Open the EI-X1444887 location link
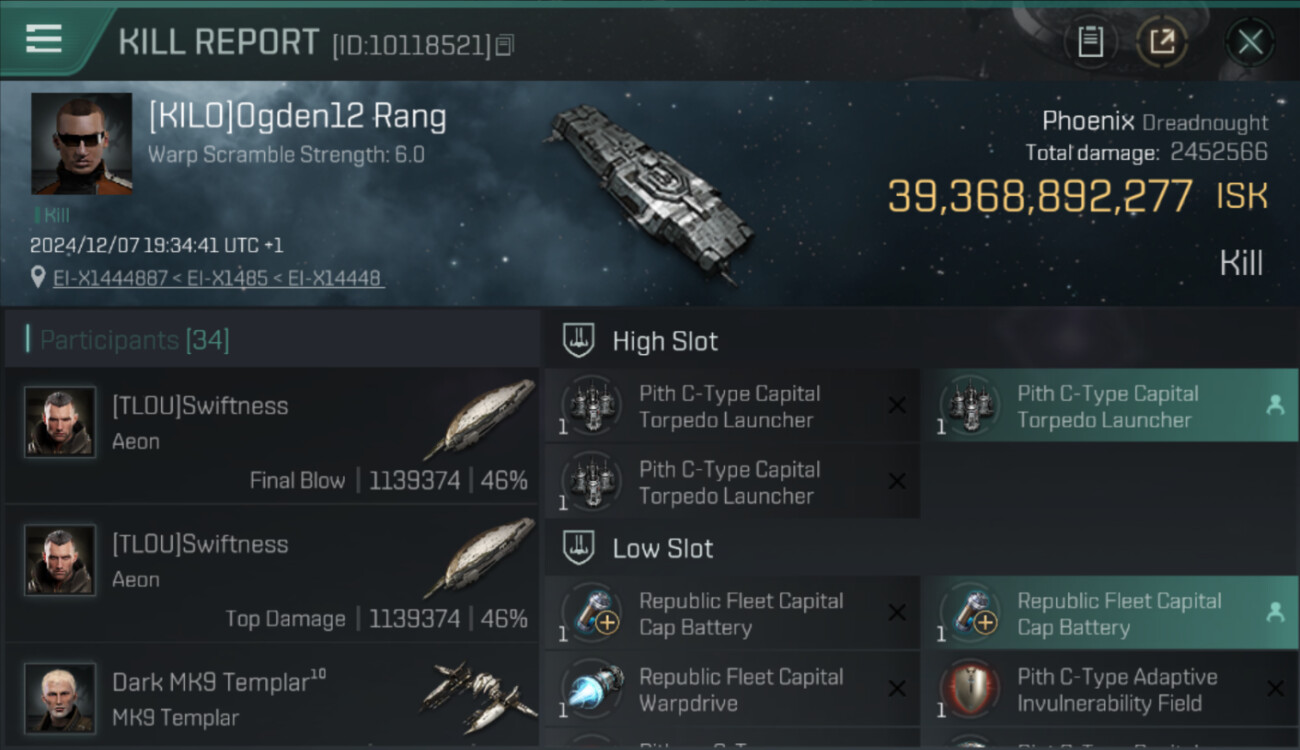 [x=218, y=278]
